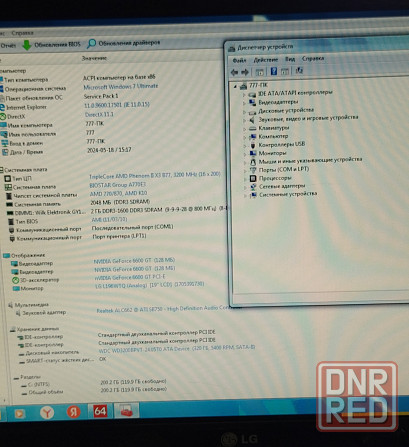Screen dimensions: 409x447
Task: Click the forward arrow in Device Manager toolbar
Action: (x=245, y=72)
